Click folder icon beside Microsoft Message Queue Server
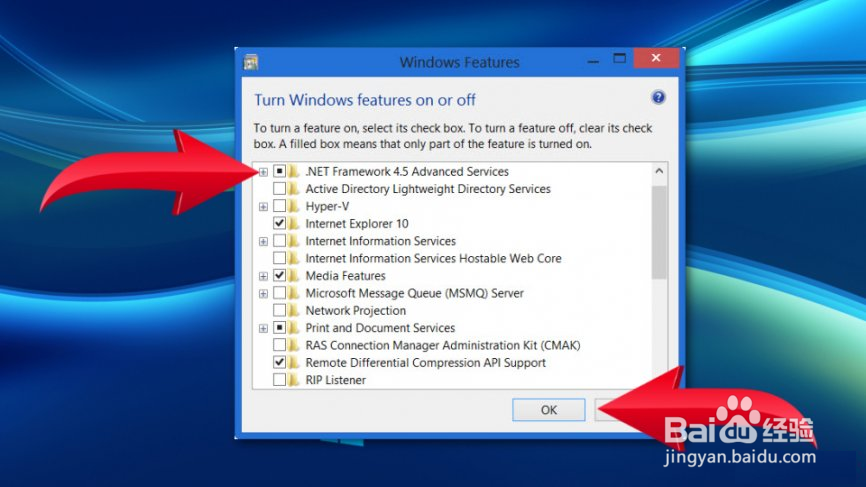 pos(294,293)
